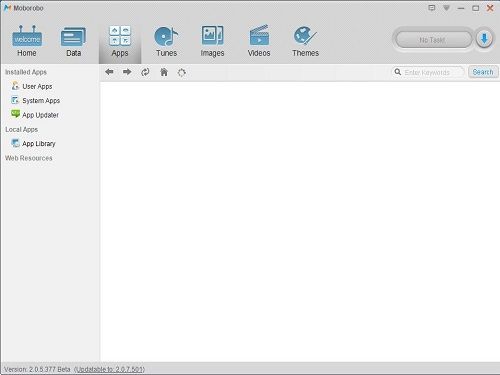Click the App Library icon
Viewport: 500px width, 375px height.
coord(15,143)
